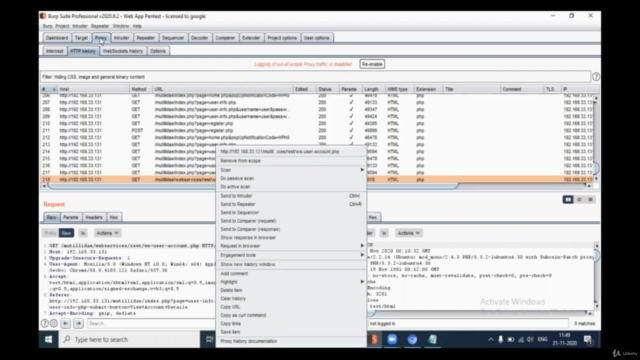
Task: Click the Burp Suite title bar icon
Action: (43, 16)
